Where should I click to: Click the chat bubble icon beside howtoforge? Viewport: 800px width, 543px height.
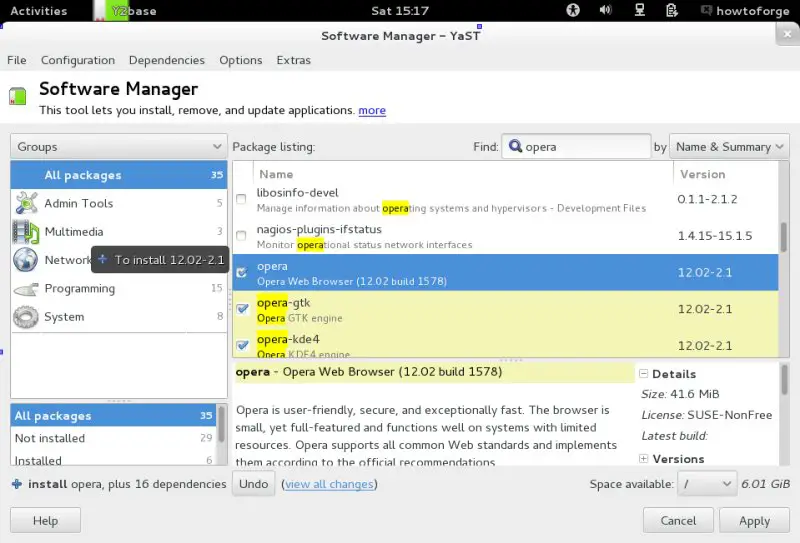pos(707,10)
